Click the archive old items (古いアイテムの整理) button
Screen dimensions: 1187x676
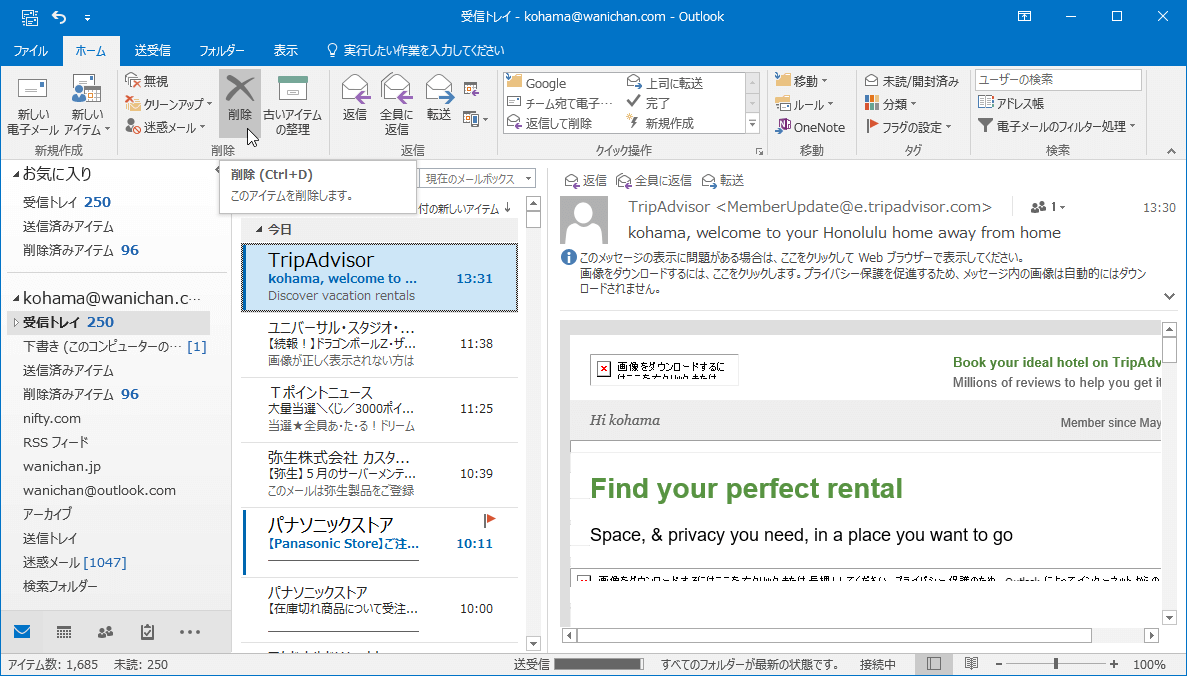coord(292,104)
